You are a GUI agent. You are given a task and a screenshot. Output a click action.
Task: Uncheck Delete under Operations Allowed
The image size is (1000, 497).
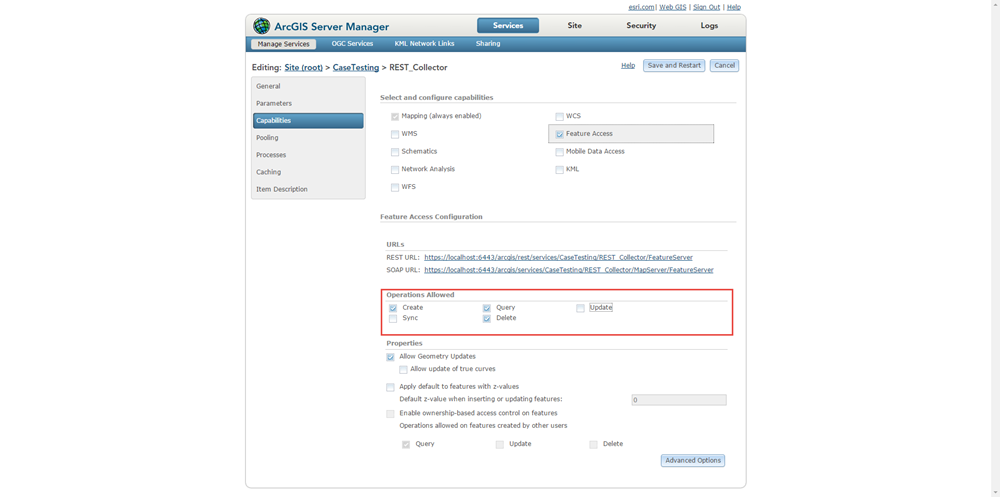click(x=487, y=318)
